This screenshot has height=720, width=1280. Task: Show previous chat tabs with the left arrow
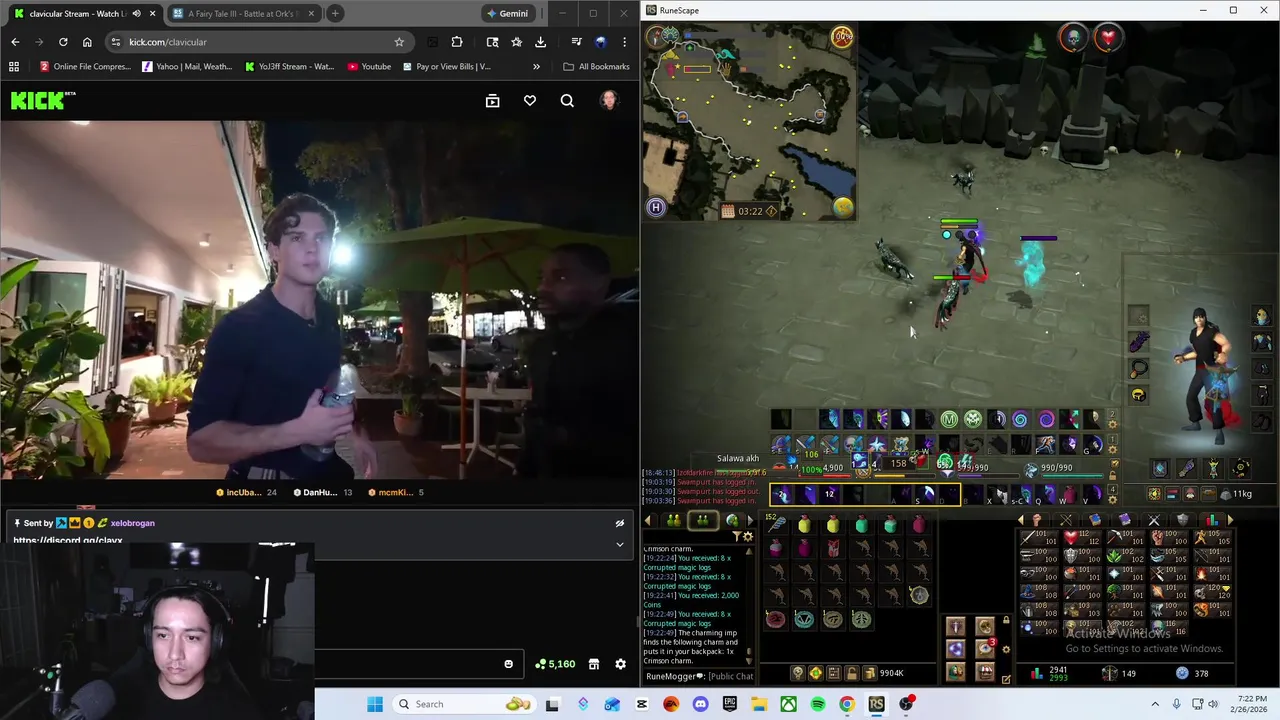[x=648, y=520]
